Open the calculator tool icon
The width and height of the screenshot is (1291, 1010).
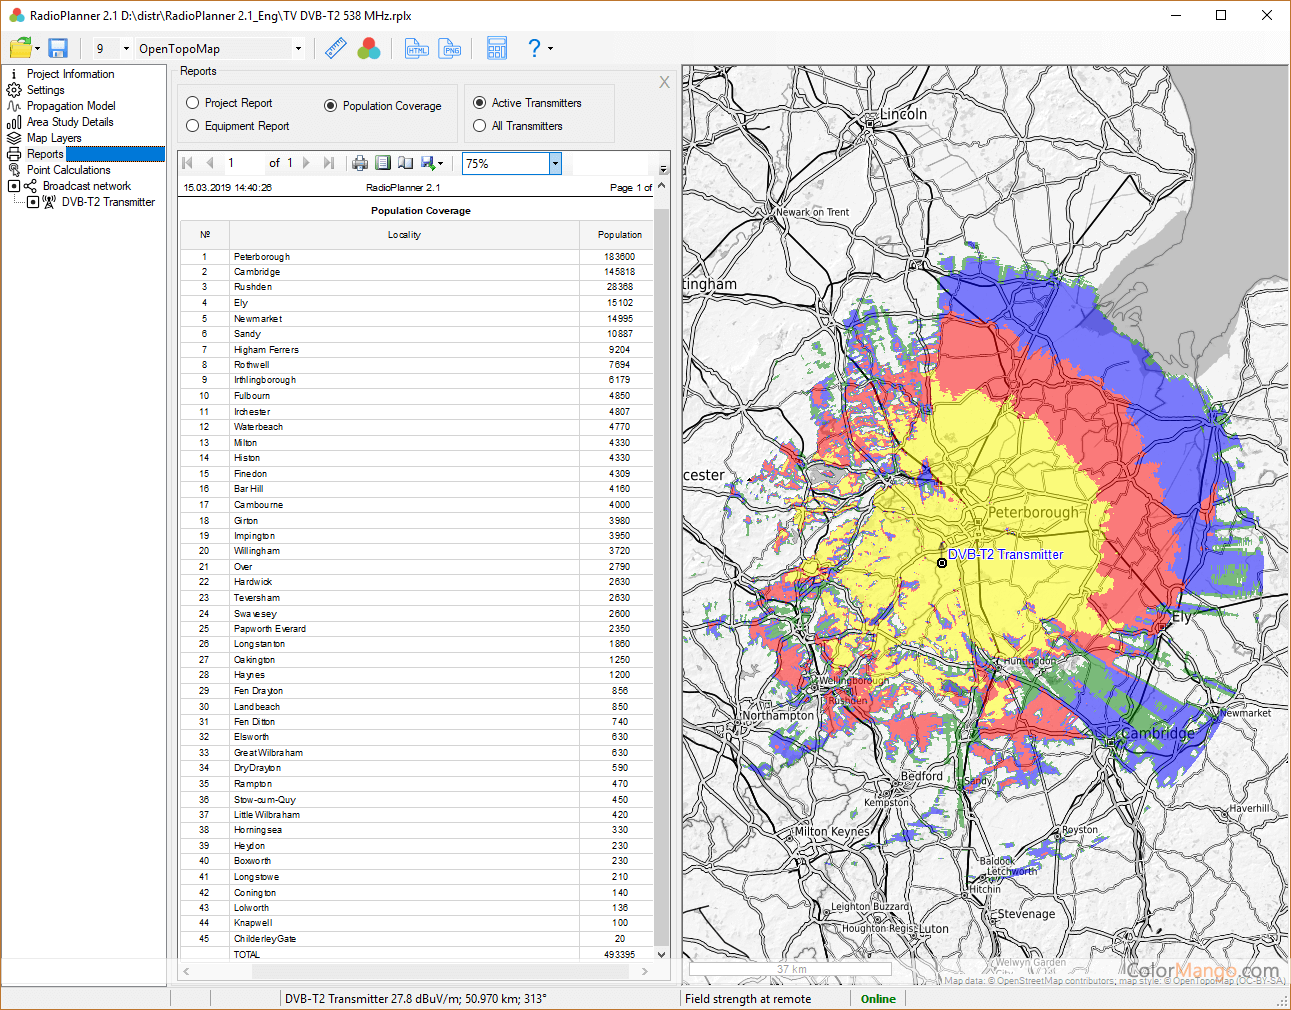point(497,48)
